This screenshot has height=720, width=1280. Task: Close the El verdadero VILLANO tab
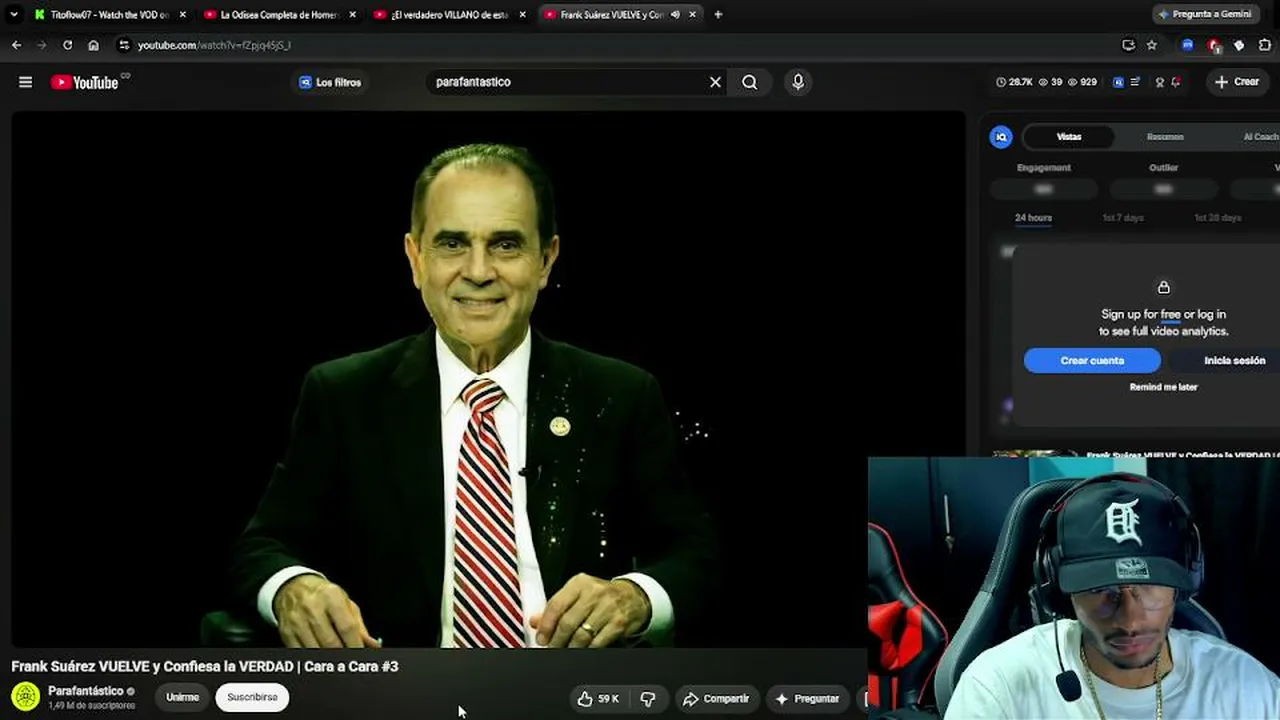coord(522,14)
